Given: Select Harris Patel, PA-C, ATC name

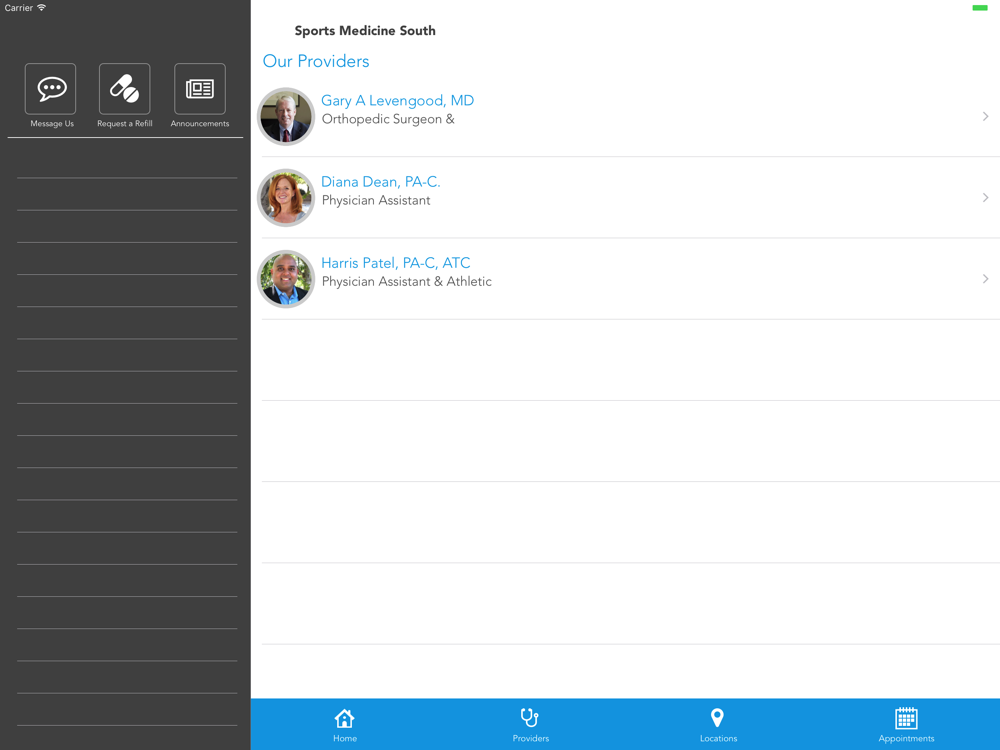Looking at the screenshot, I should coord(395,263).
